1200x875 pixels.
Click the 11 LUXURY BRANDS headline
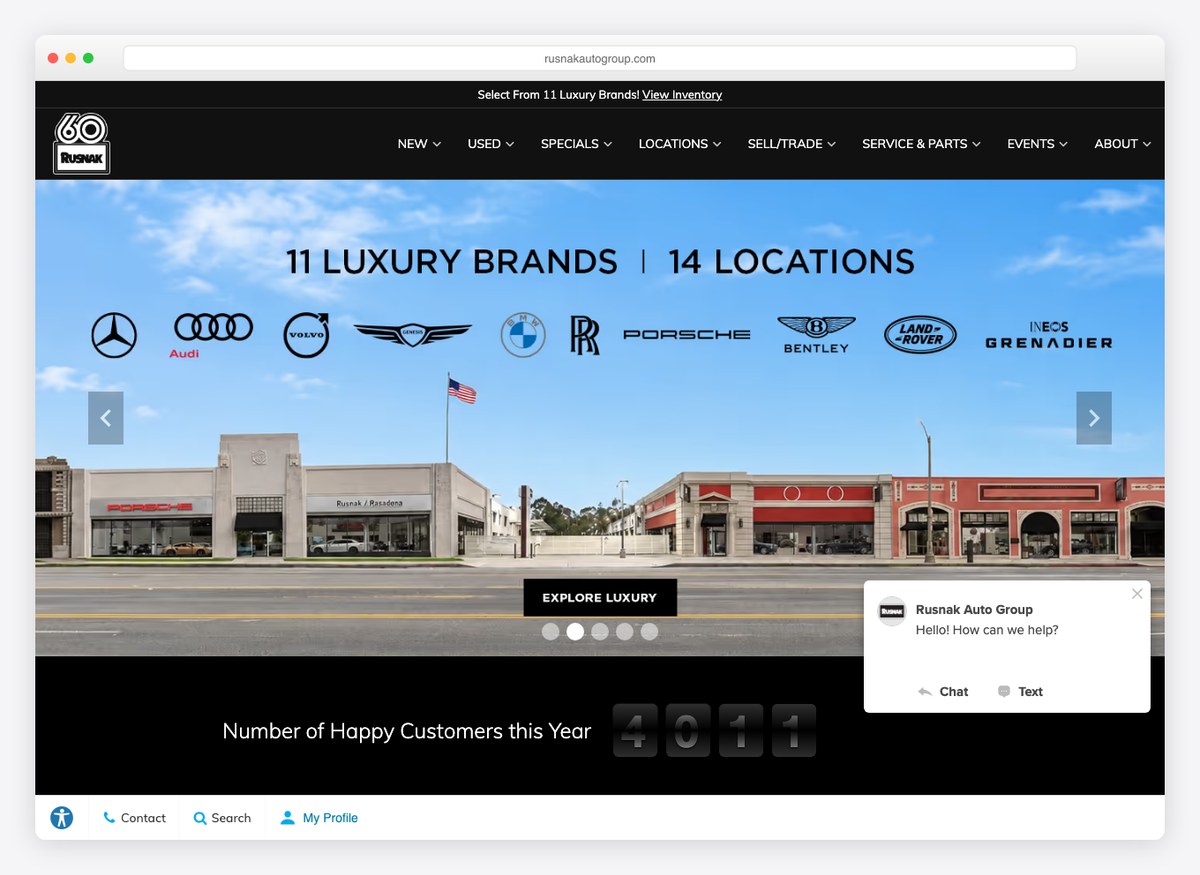pos(451,262)
